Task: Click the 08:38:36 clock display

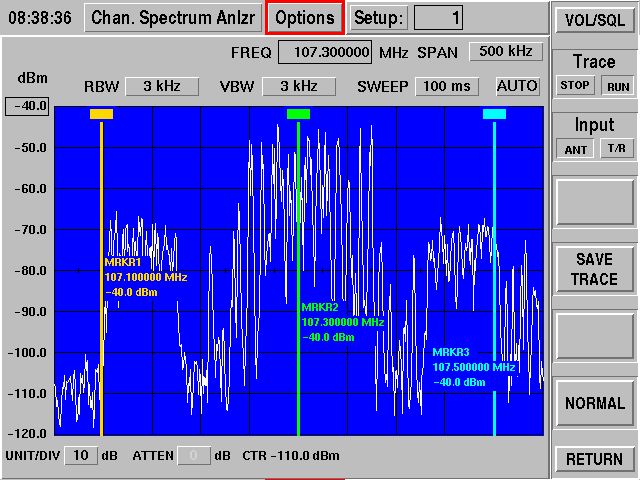Action: tap(40, 18)
